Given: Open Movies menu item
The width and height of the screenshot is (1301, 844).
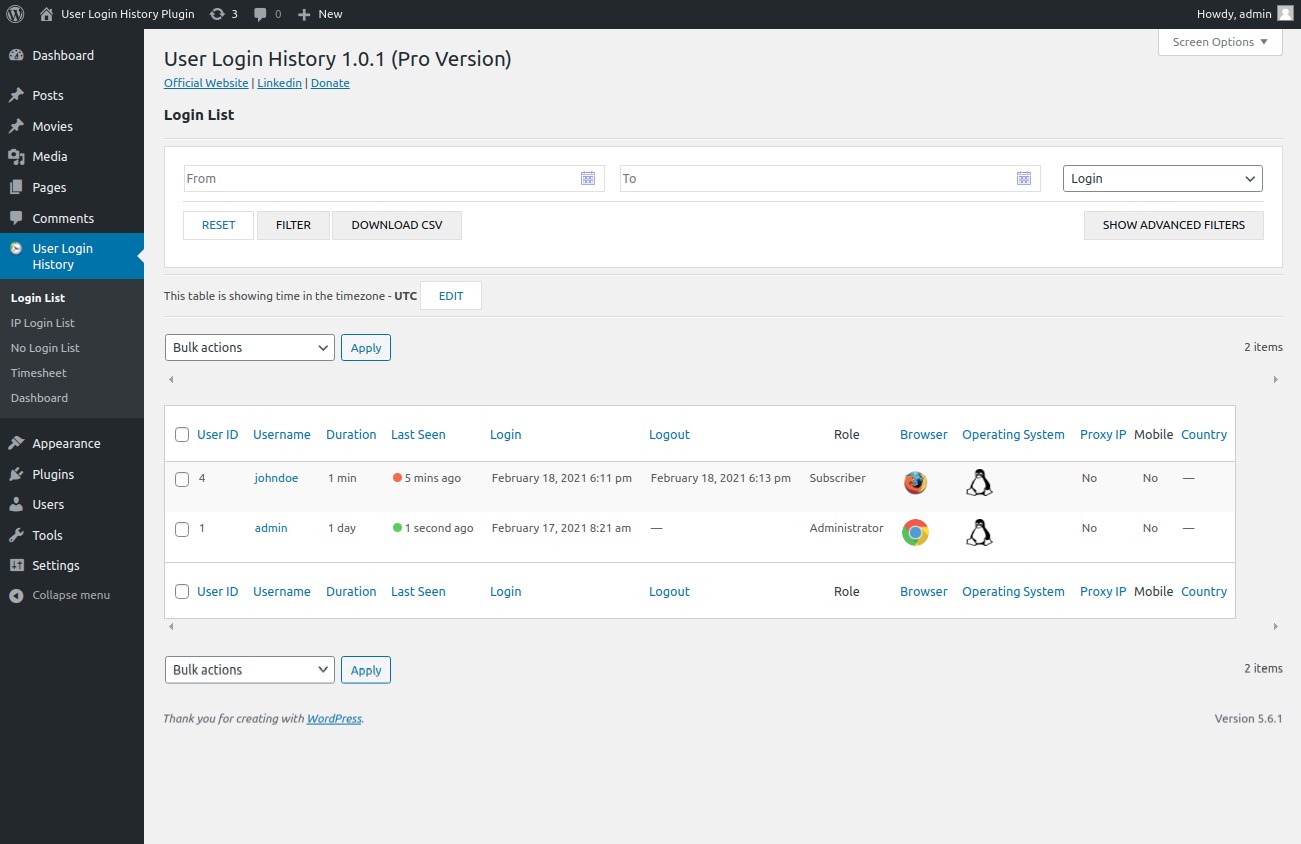Looking at the screenshot, I should point(72,126).
